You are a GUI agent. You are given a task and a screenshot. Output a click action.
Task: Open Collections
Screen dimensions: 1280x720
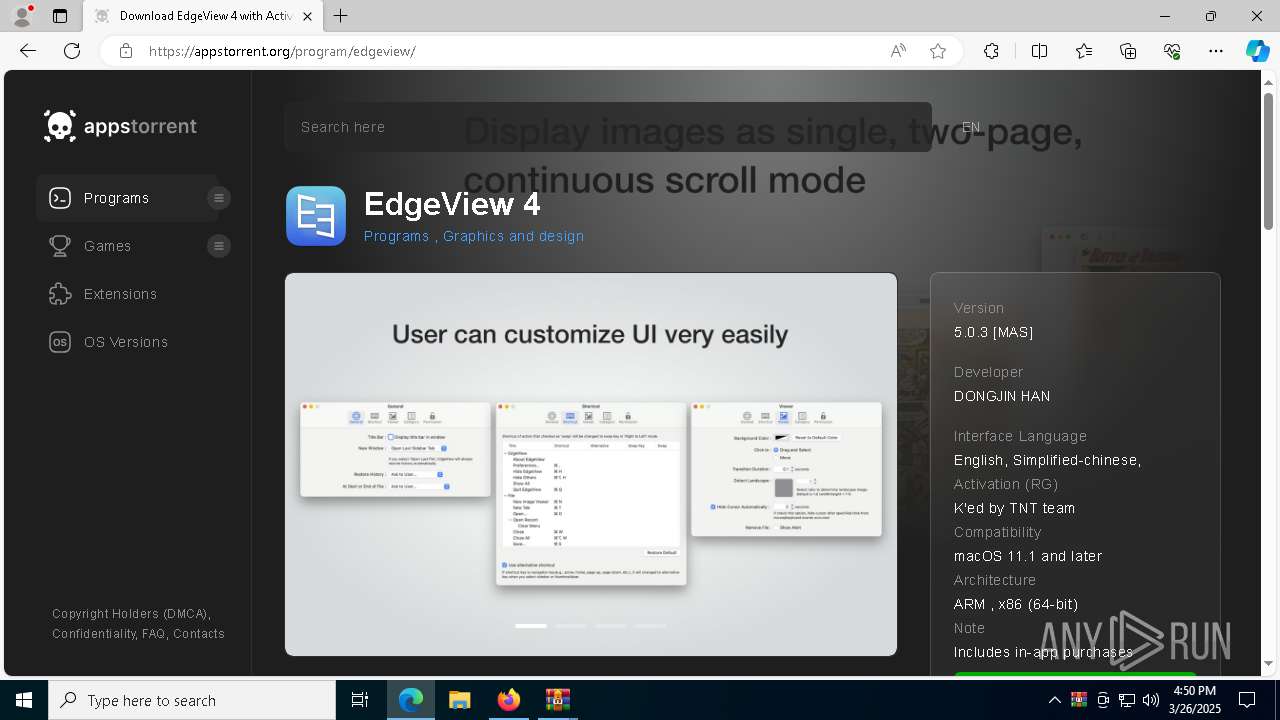coord(1128,51)
